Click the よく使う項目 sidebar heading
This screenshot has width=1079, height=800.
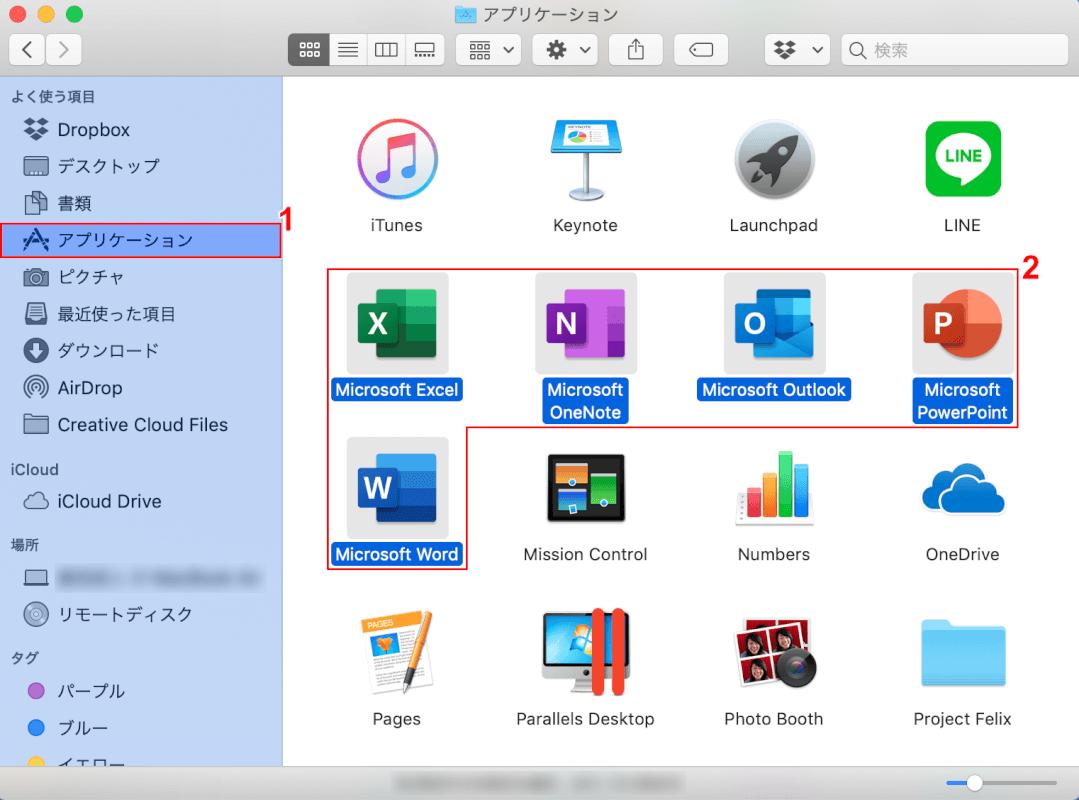[x=53, y=96]
